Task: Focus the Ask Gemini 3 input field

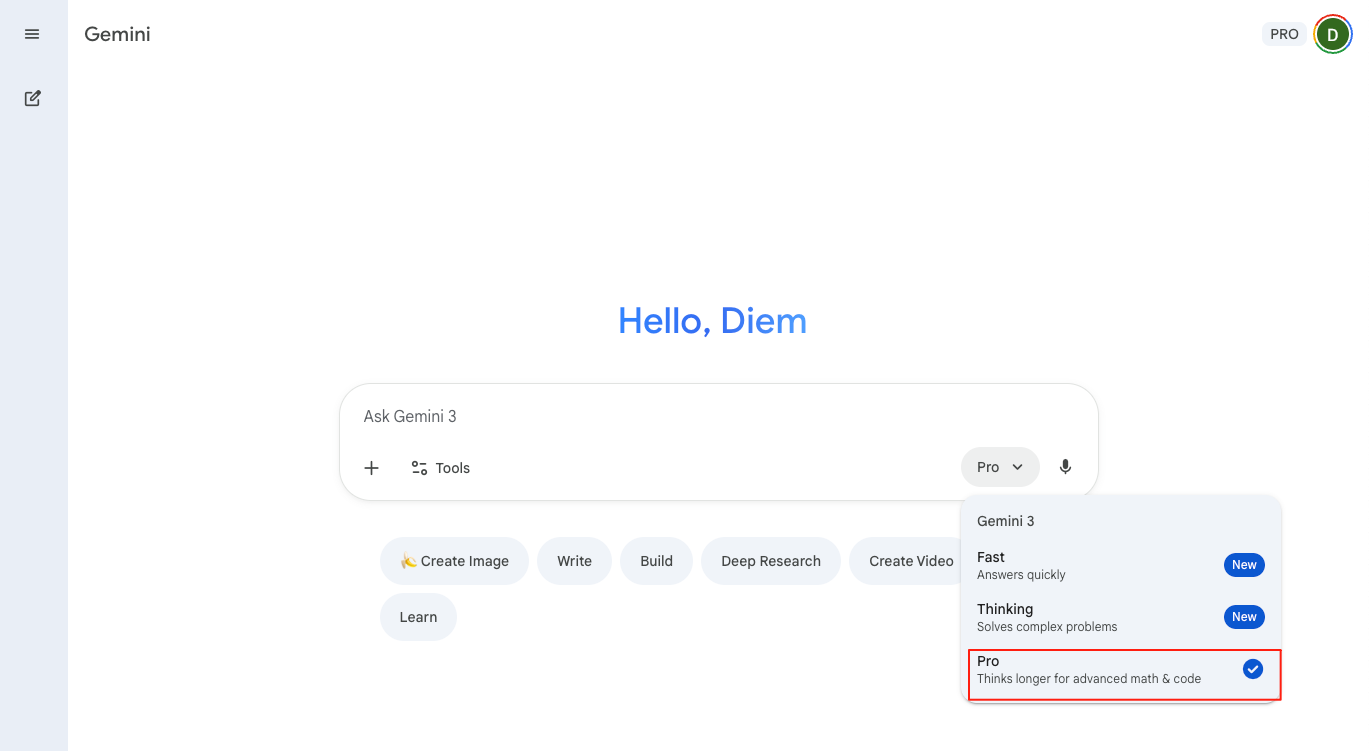Action: click(x=700, y=416)
